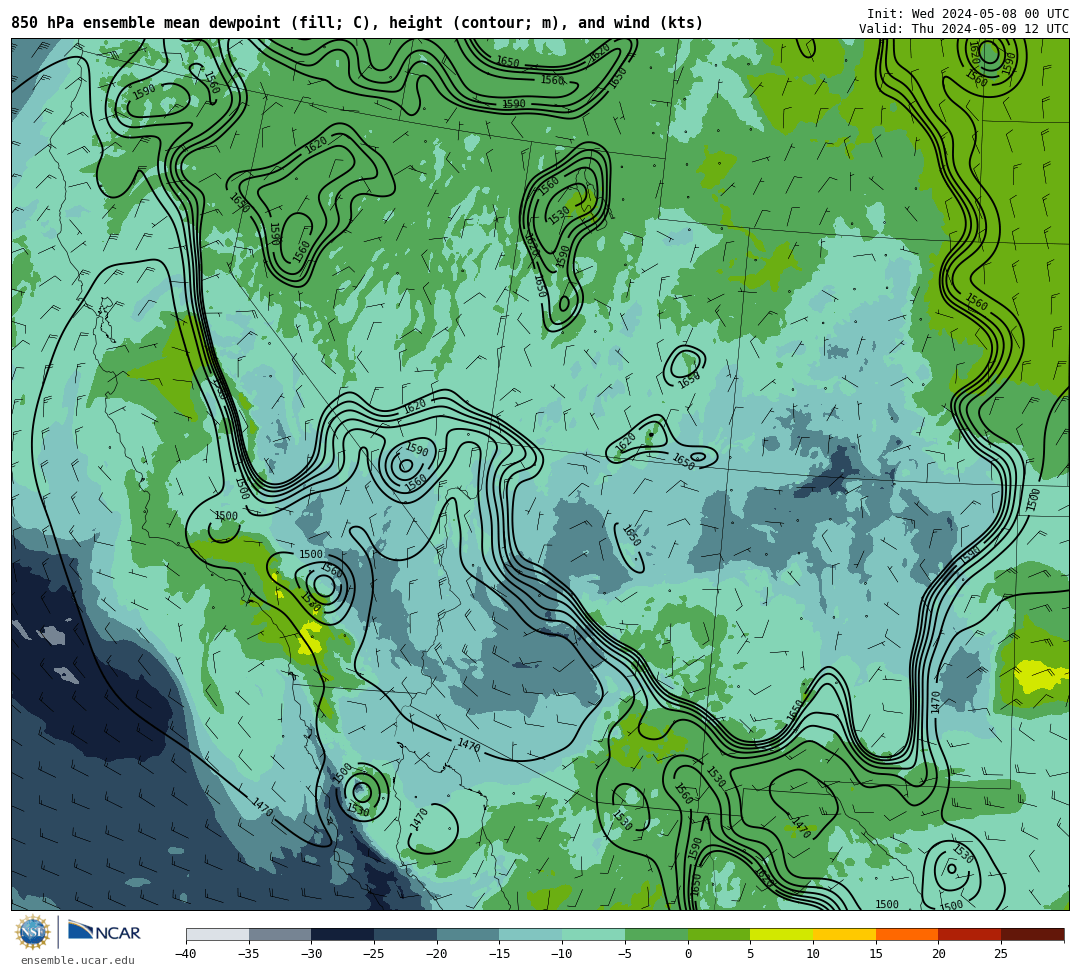Click the -10 to -5 mint green swatch
The width and height of the screenshot is (1080, 973).
(x=594, y=934)
